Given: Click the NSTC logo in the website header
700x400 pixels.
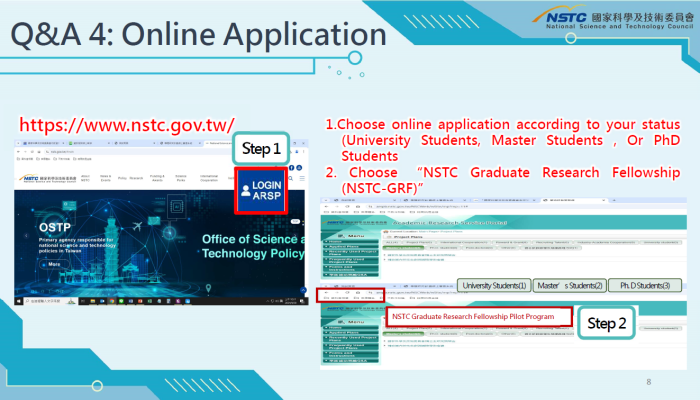Looking at the screenshot, I should pos(48,179).
